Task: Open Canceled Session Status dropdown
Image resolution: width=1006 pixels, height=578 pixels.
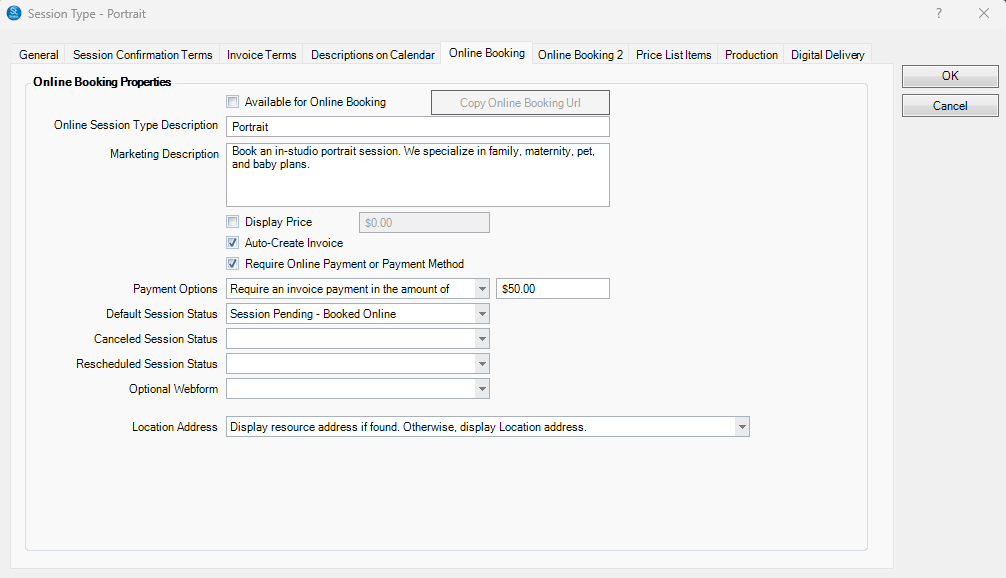Action: click(x=482, y=339)
